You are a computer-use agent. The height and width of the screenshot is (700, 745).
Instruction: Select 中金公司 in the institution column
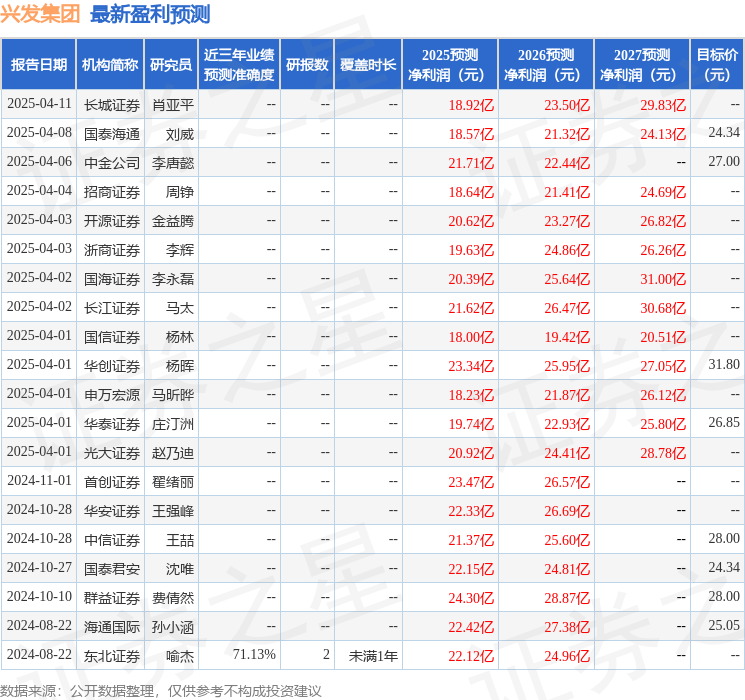pos(111,162)
